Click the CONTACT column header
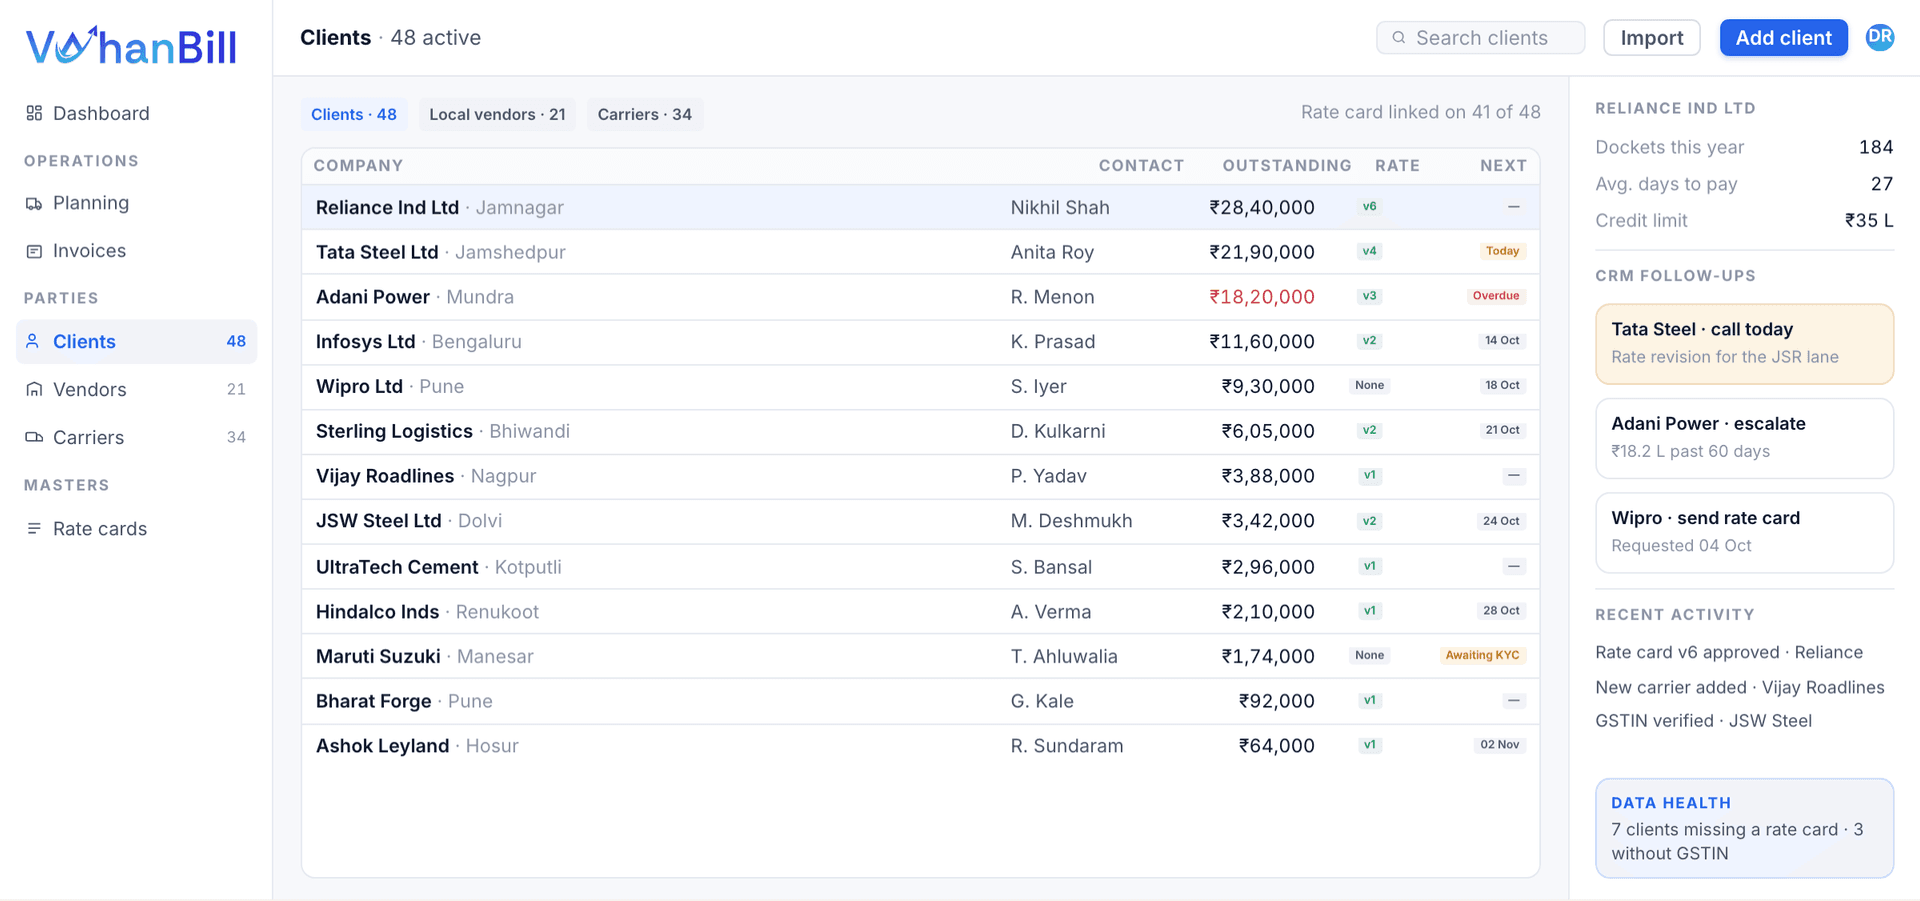Image resolution: width=1920 pixels, height=901 pixels. [x=1141, y=166]
